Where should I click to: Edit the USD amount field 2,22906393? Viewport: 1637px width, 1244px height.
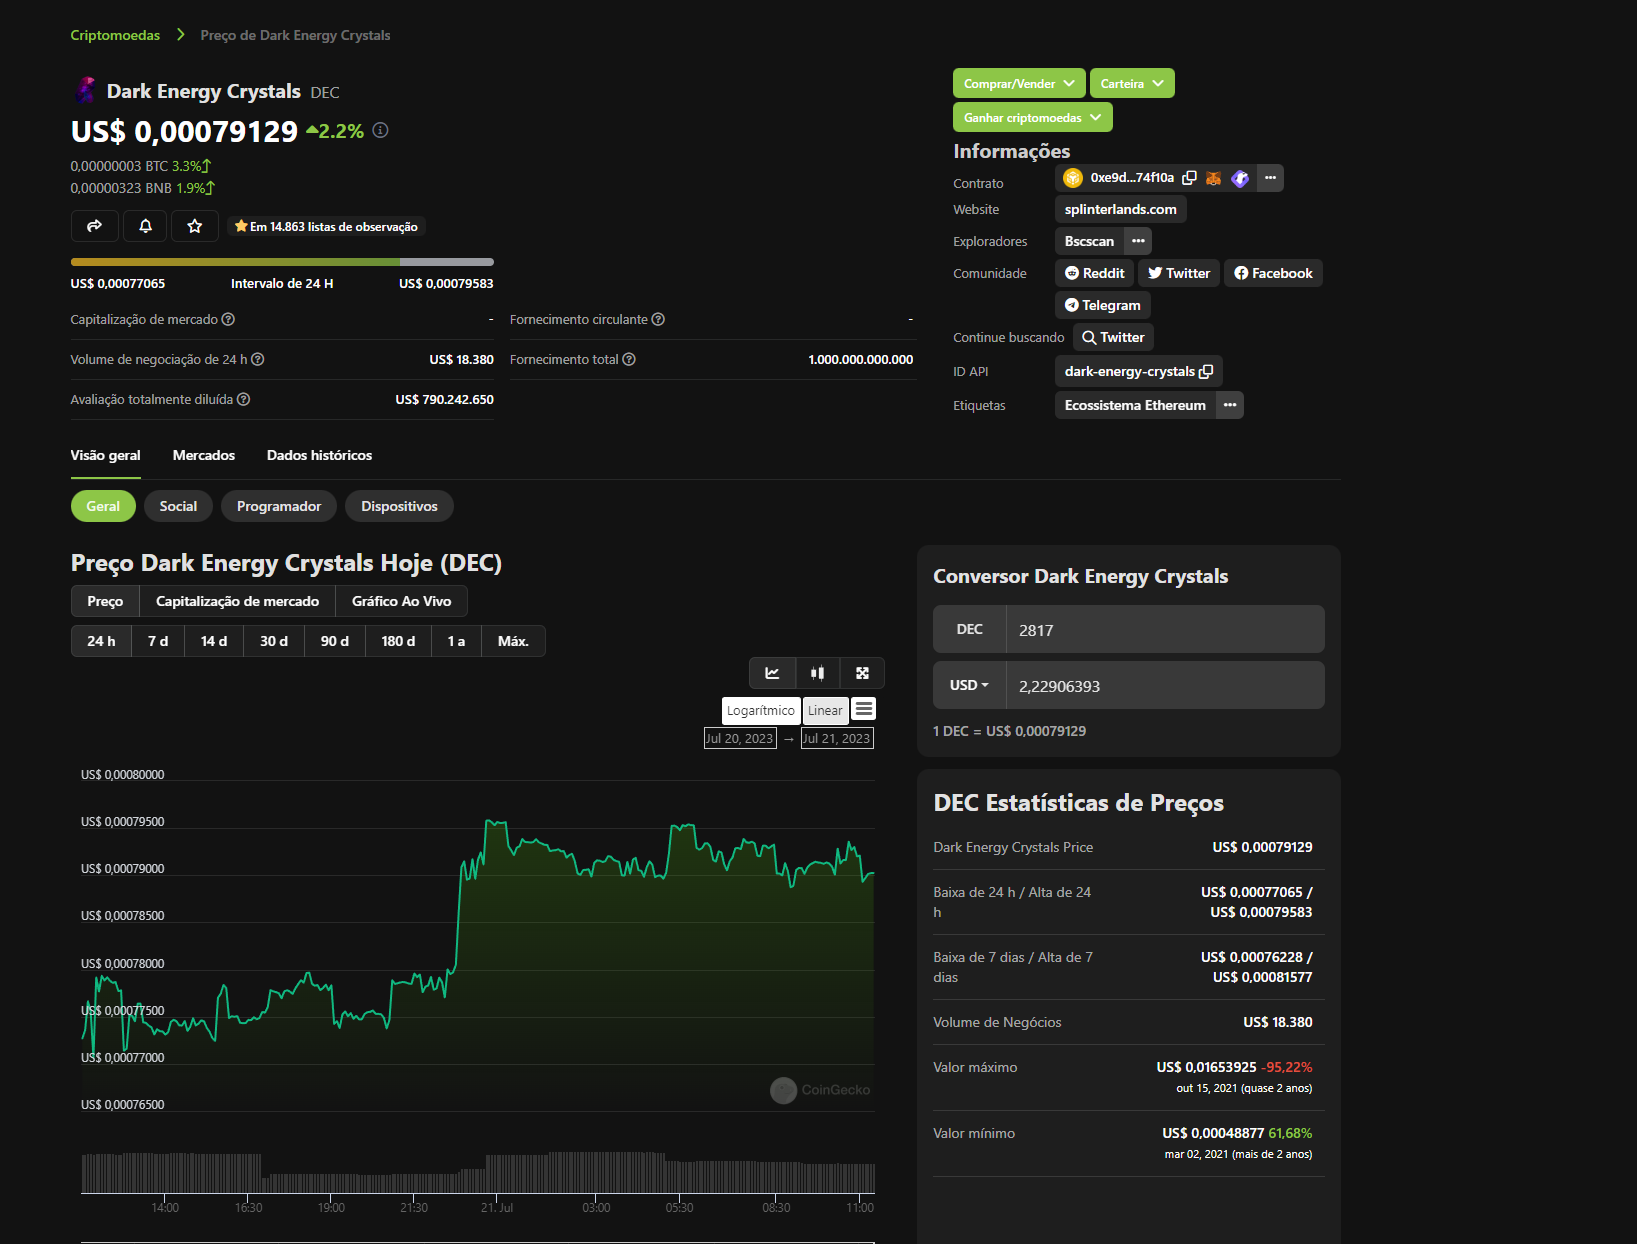(x=1165, y=685)
